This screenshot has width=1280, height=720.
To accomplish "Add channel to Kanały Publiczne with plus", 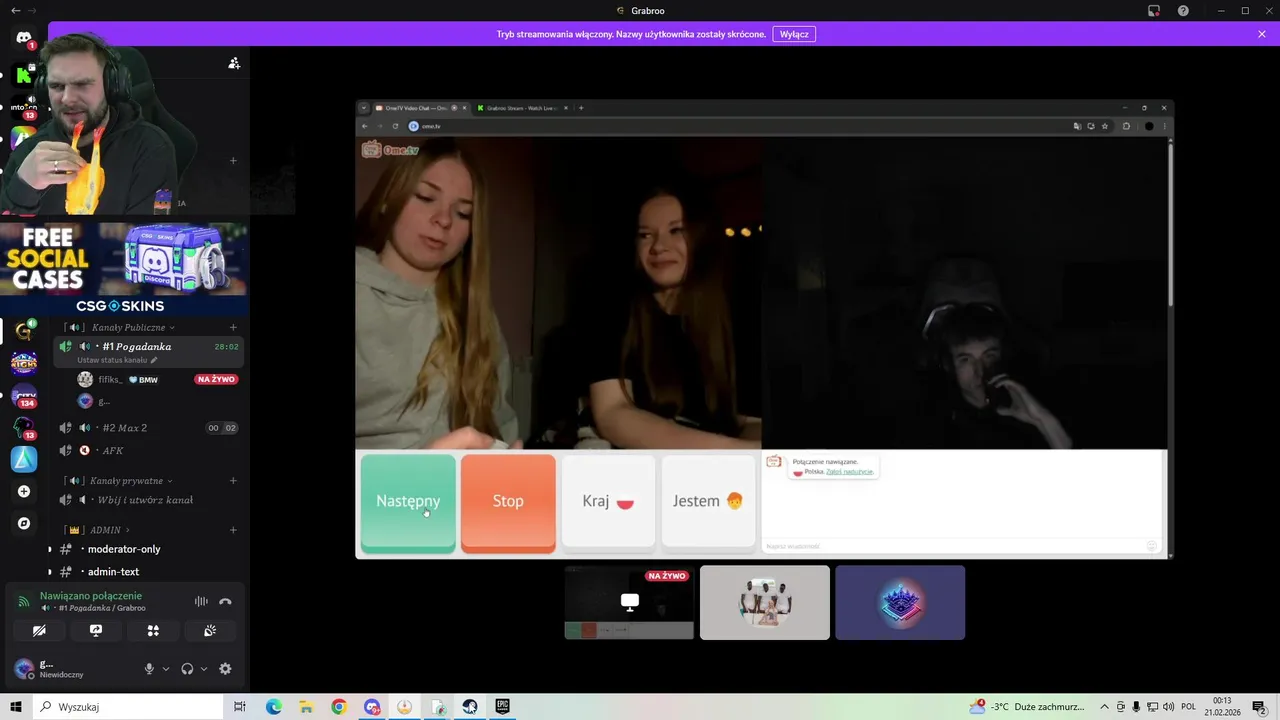I will click(234, 327).
